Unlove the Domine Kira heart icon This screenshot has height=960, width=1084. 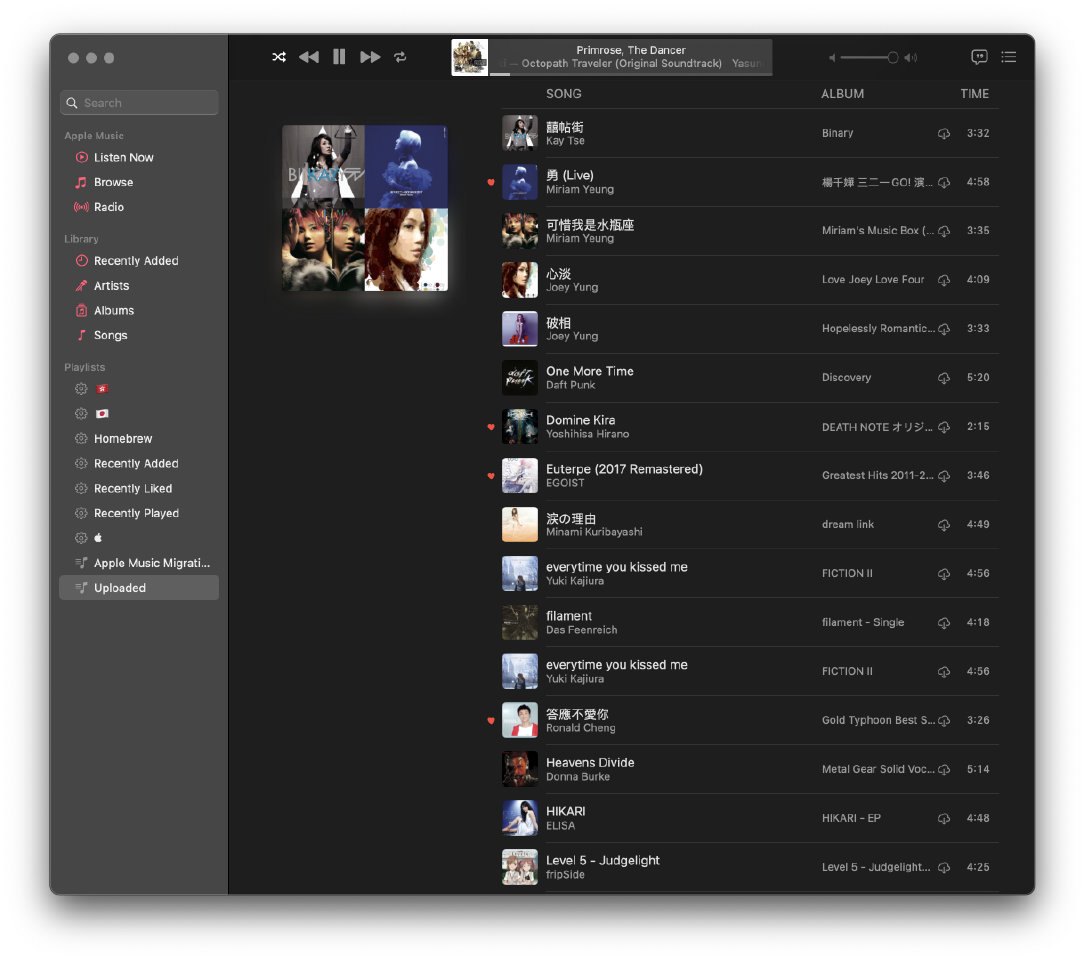tap(491, 427)
